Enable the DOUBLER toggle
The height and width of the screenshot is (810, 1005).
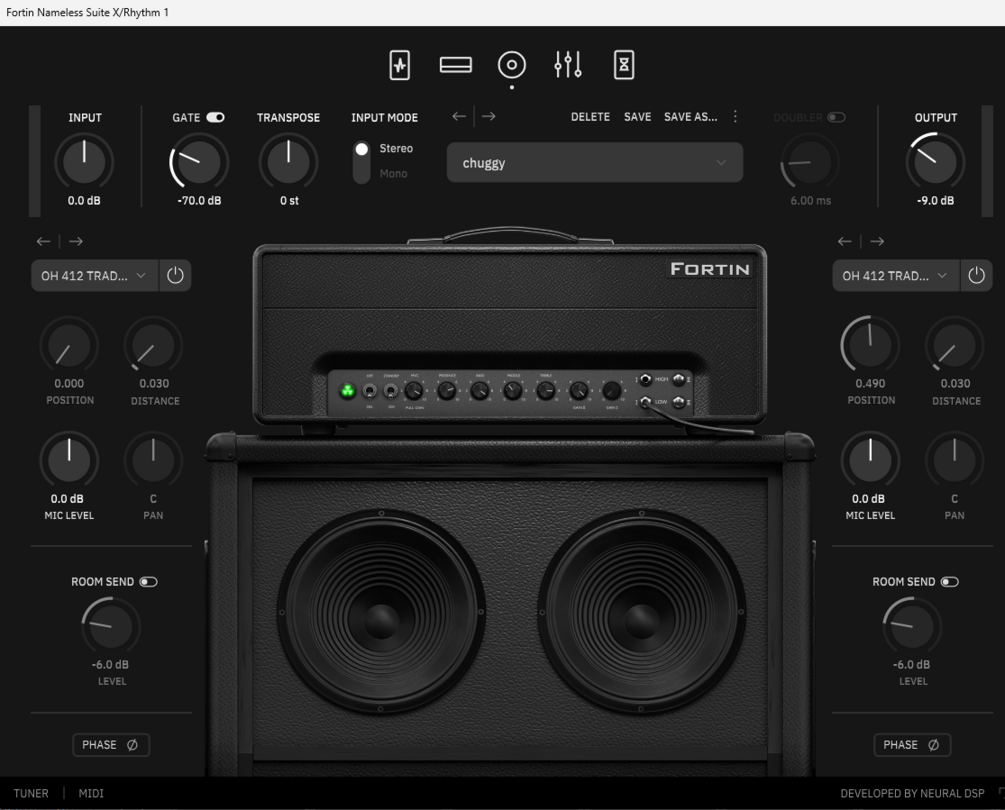(x=836, y=117)
